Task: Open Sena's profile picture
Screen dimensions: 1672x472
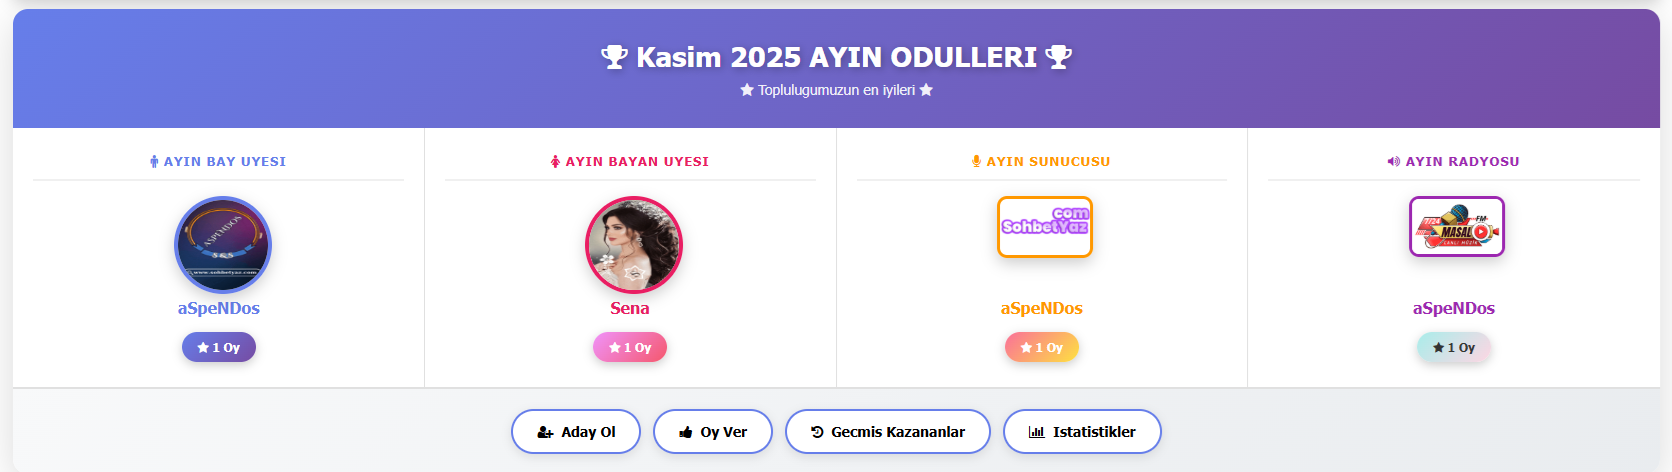Action: (633, 244)
